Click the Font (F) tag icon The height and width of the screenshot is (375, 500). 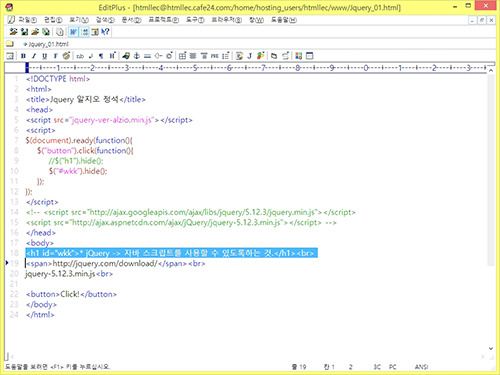coord(55,56)
